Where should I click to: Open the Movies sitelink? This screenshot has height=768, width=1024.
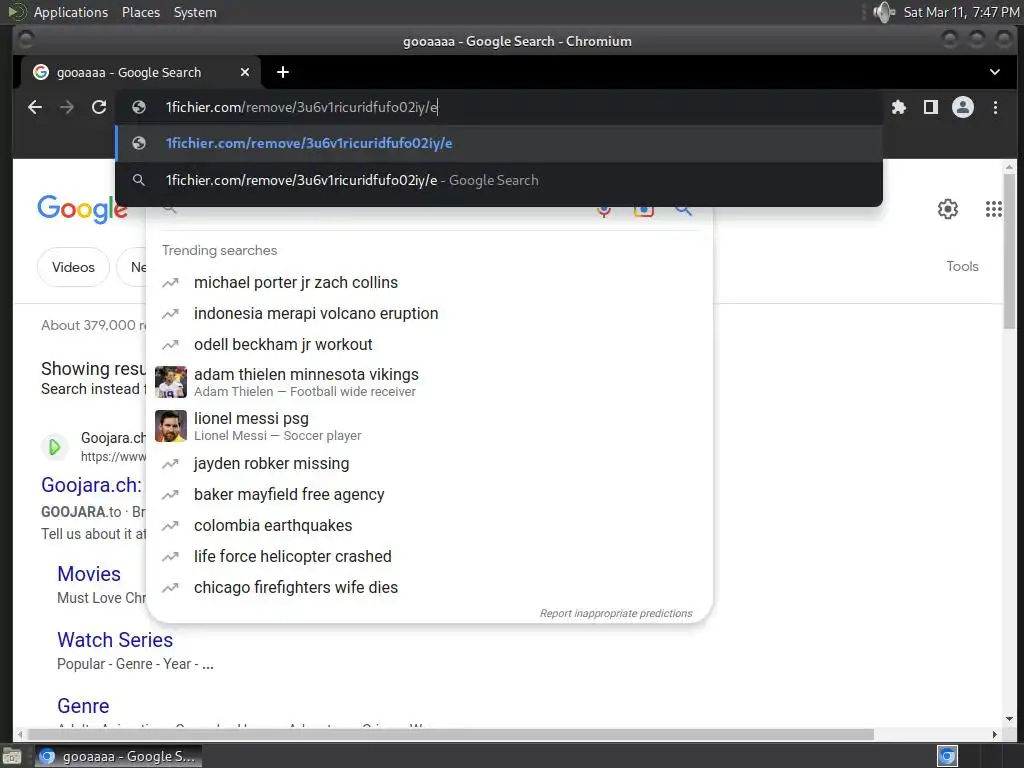coord(89,574)
